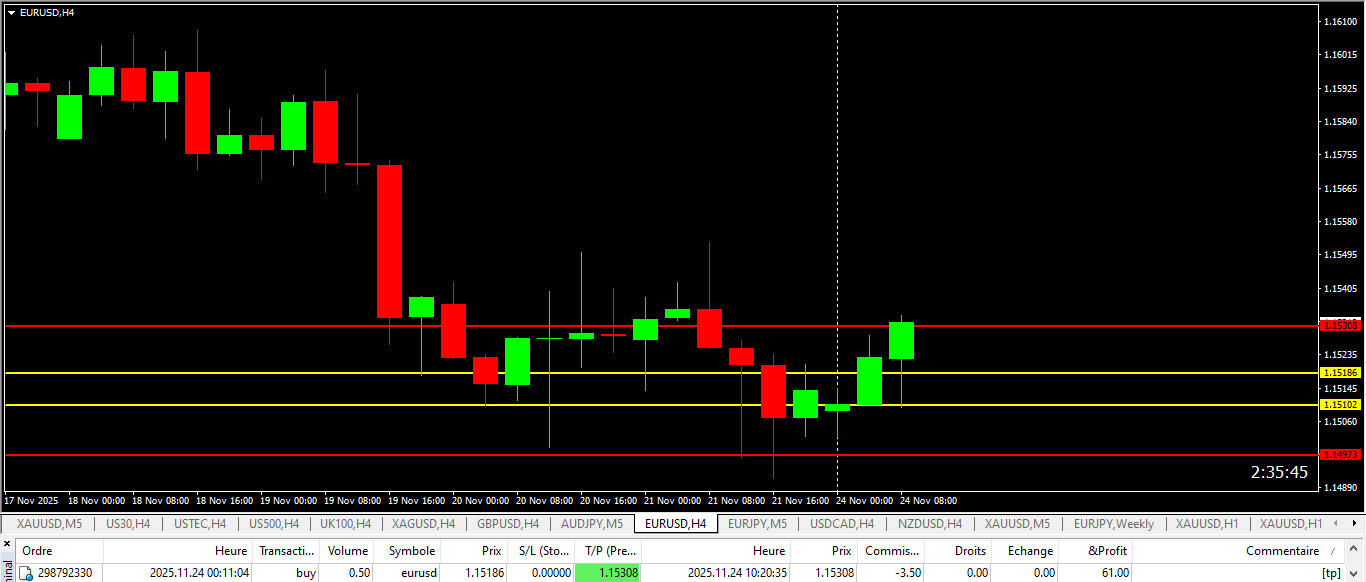Switch to the AUDJPY,M5 chart tab
The width and height of the screenshot is (1366, 582).
point(592,523)
